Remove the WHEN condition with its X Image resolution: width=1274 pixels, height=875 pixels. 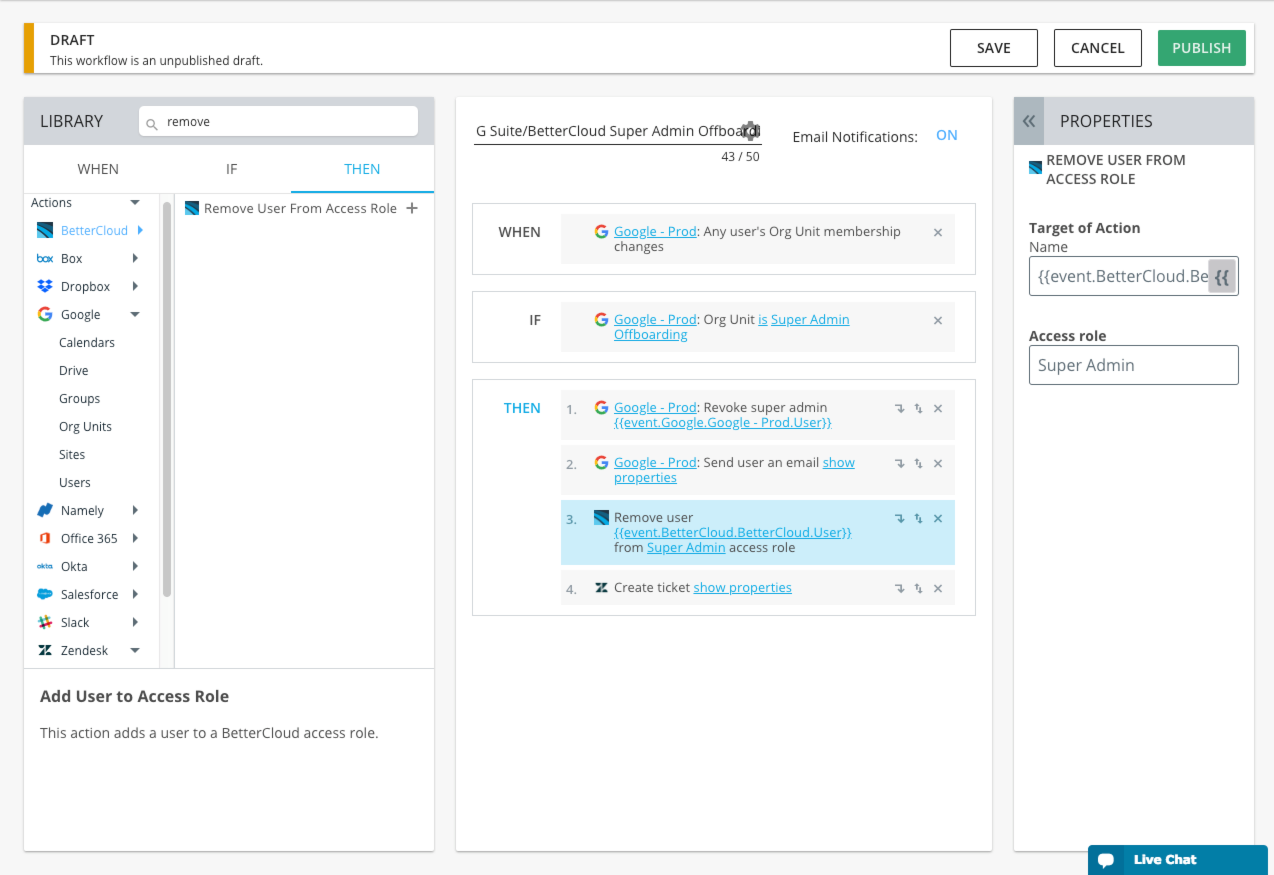coord(938,232)
